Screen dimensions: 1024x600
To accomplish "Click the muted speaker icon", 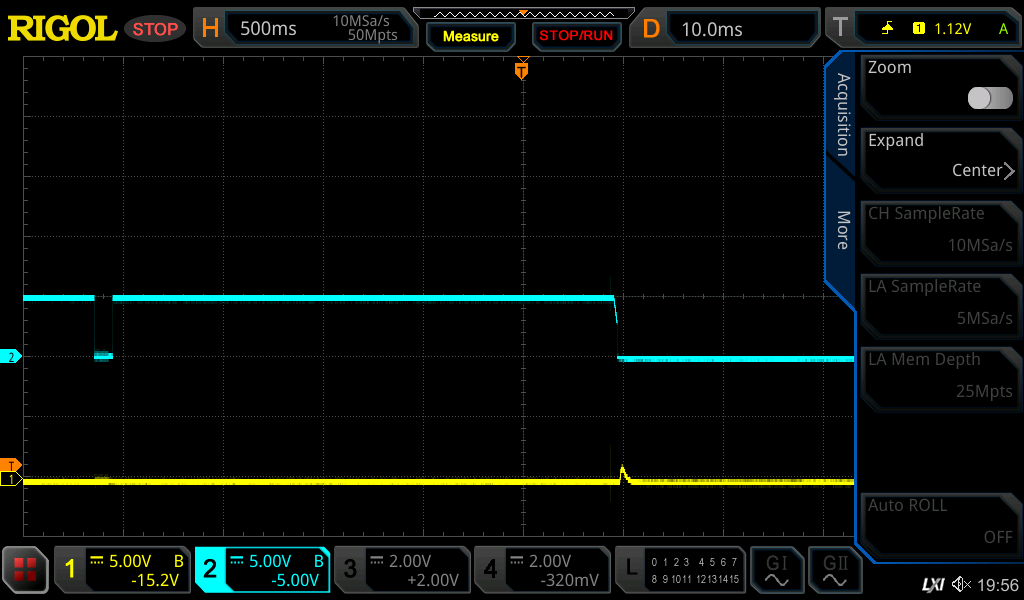I will tap(961, 584).
